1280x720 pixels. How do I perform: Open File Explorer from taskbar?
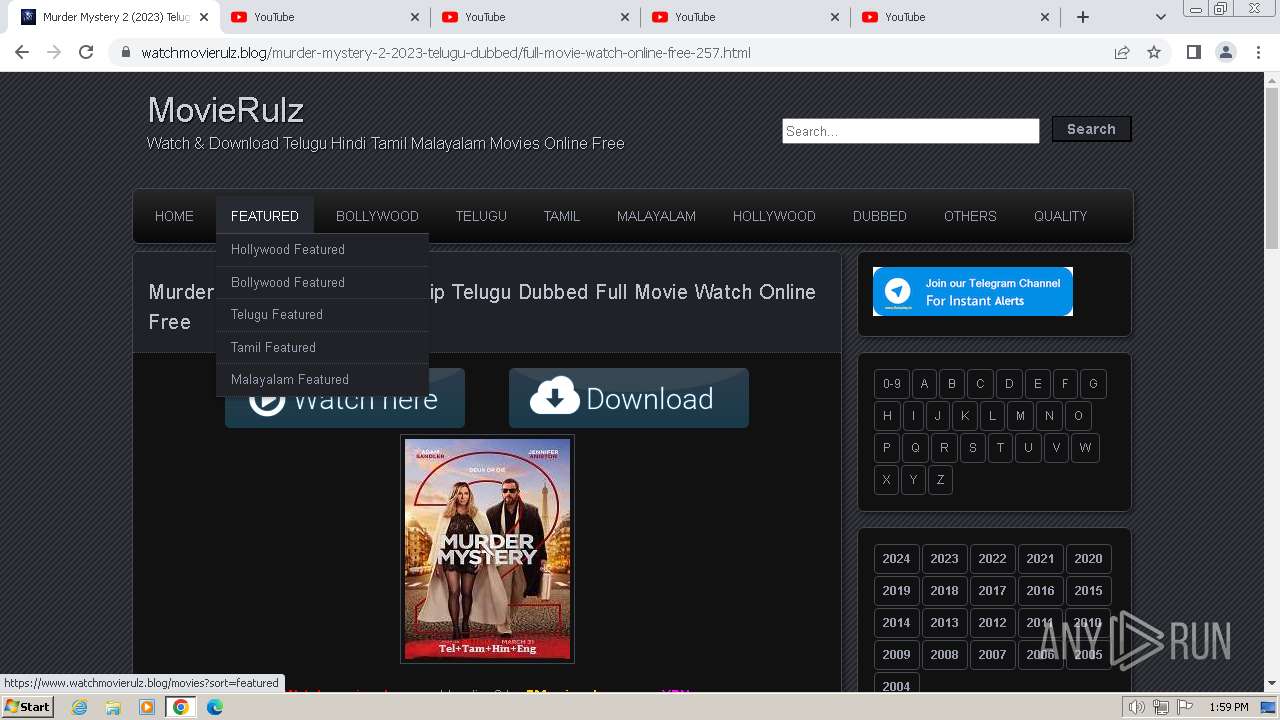(113, 707)
